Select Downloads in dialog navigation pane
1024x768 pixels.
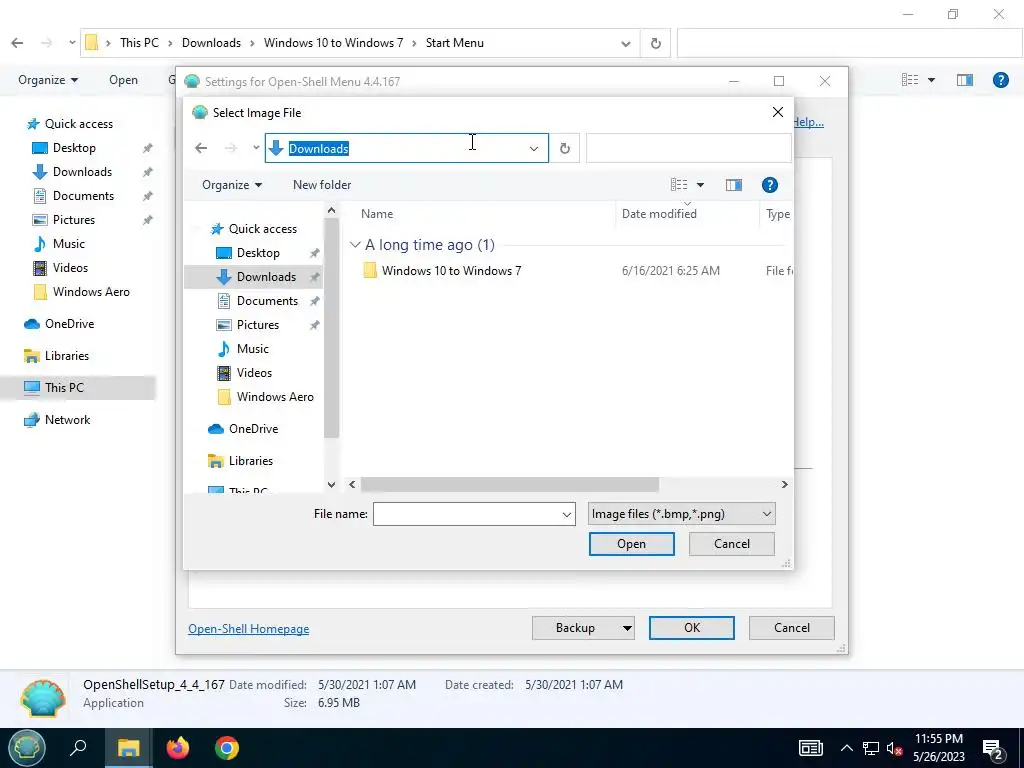(x=266, y=277)
